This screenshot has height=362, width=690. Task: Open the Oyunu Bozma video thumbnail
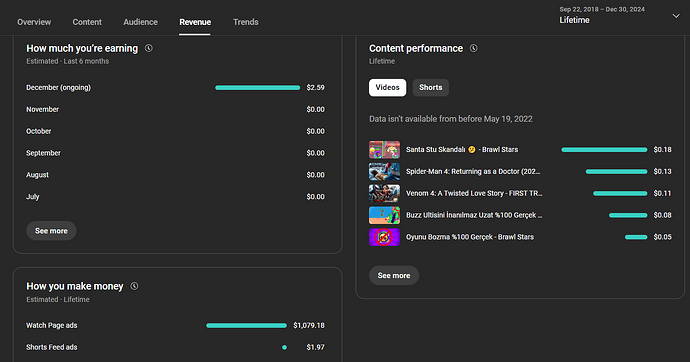pos(384,237)
